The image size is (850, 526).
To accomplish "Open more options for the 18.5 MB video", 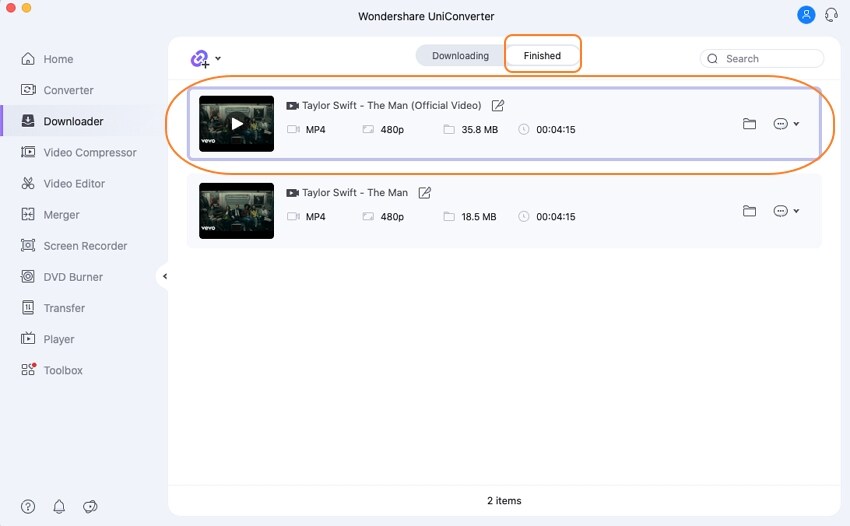I will (780, 211).
